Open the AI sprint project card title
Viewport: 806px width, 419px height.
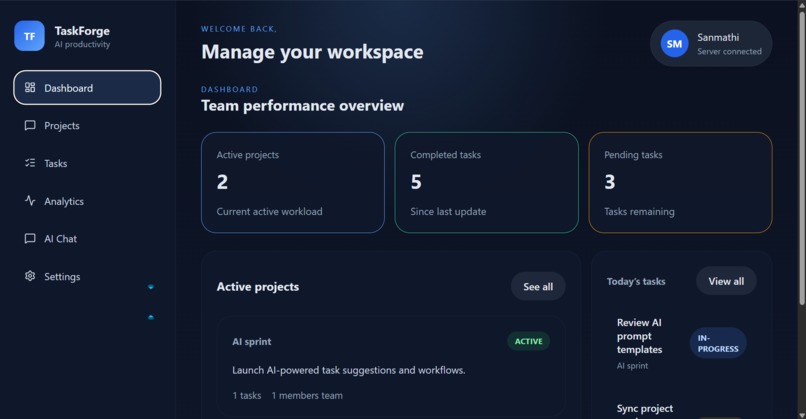coord(251,341)
